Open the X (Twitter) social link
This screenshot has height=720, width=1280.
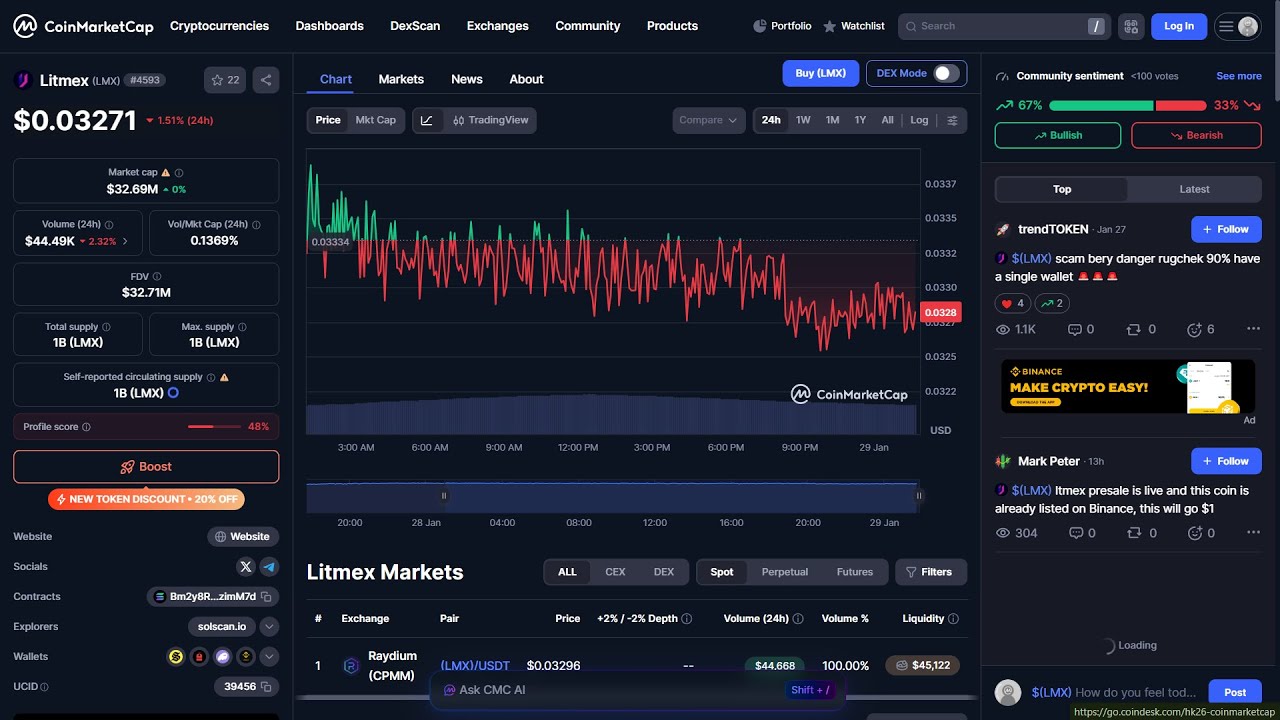(x=246, y=566)
